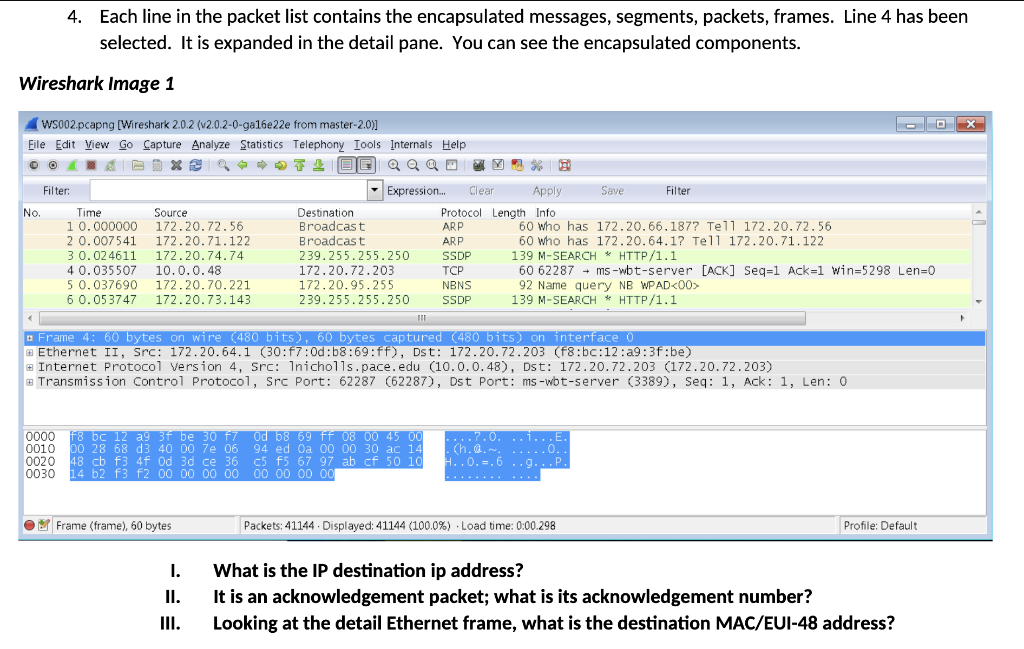Start a new live capture
The width and height of the screenshot is (1024, 649).
tap(72, 165)
